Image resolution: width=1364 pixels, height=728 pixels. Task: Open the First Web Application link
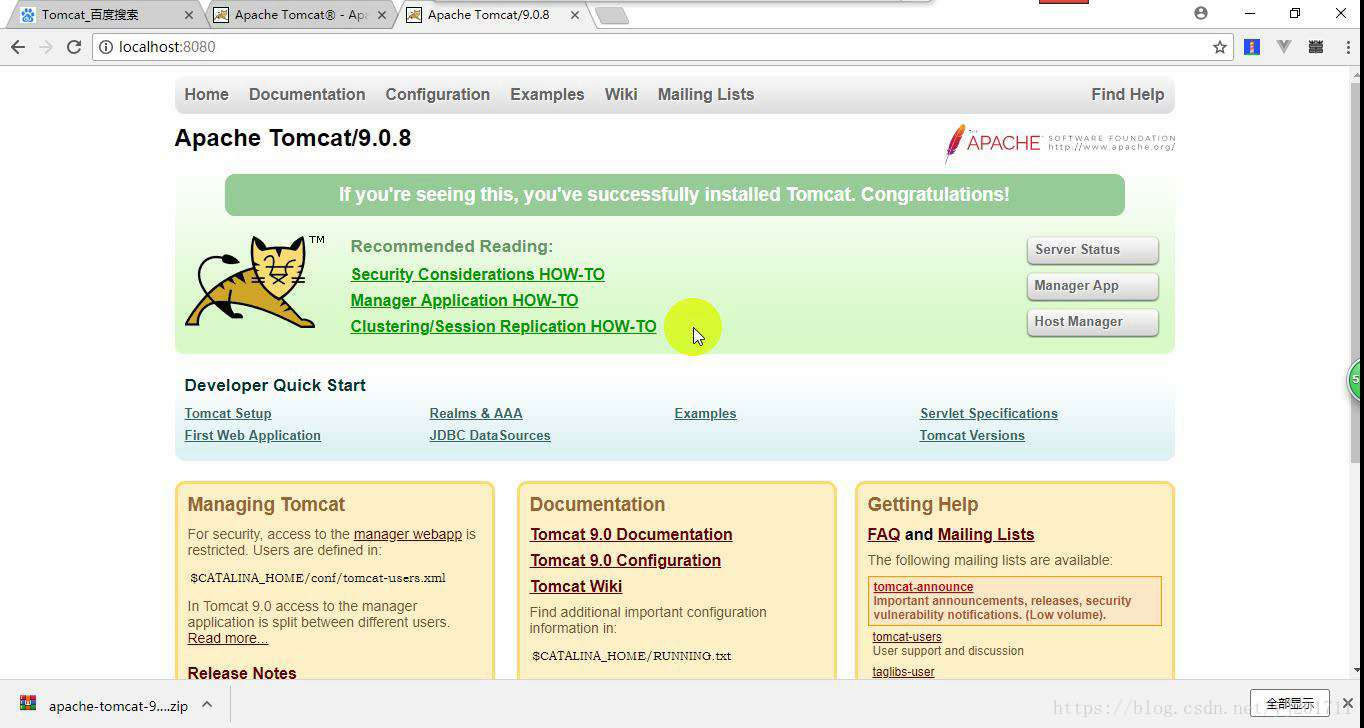tap(252, 435)
